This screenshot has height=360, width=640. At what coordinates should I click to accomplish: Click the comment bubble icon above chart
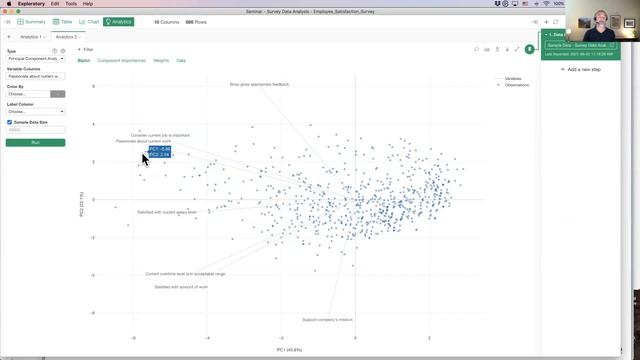click(476, 49)
